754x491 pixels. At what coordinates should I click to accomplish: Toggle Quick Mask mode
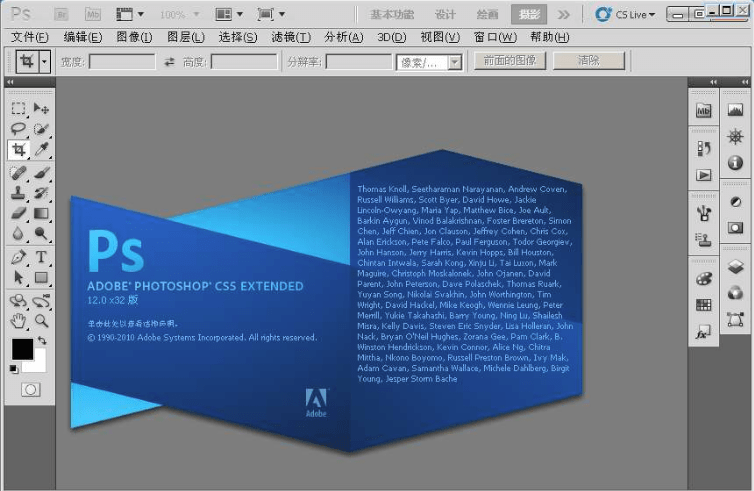30,388
